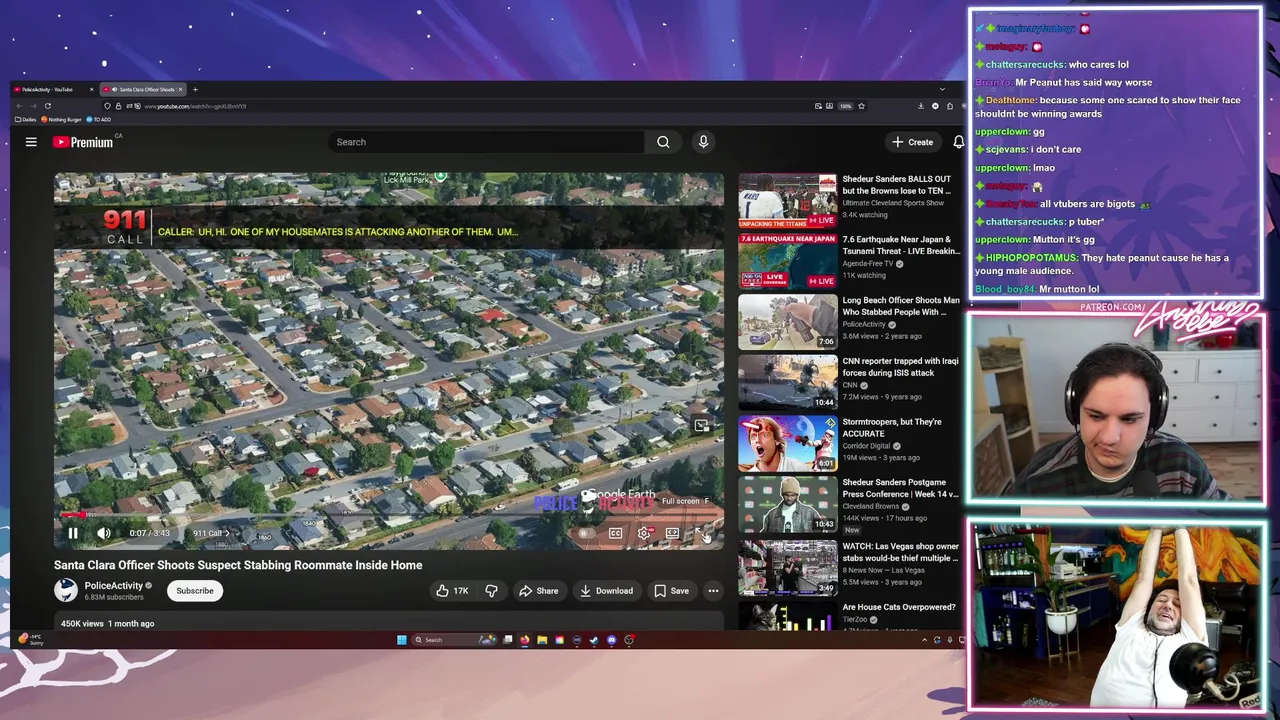The height and width of the screenshot is (720, 1280).
Task: Pause the video playback
Action: [x=73, y=533]
